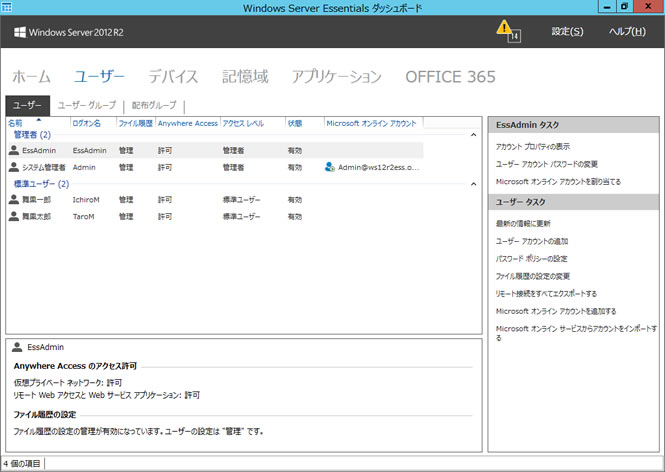Click the Microsoft online account icon for Admin
Image resolution: width=665 pixels, height=472 pixels.
[x=330, y=167]
